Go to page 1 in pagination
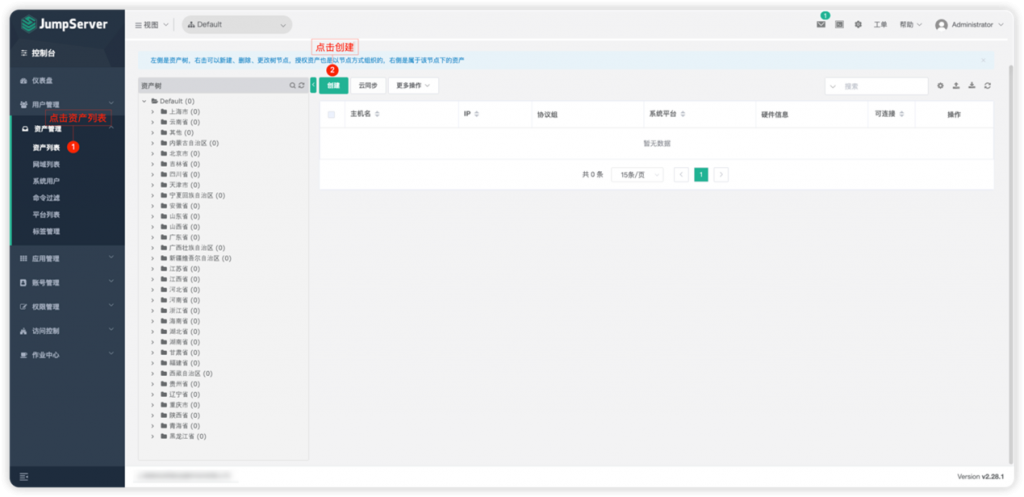The image size is (1024, 497). click(701, 174)
